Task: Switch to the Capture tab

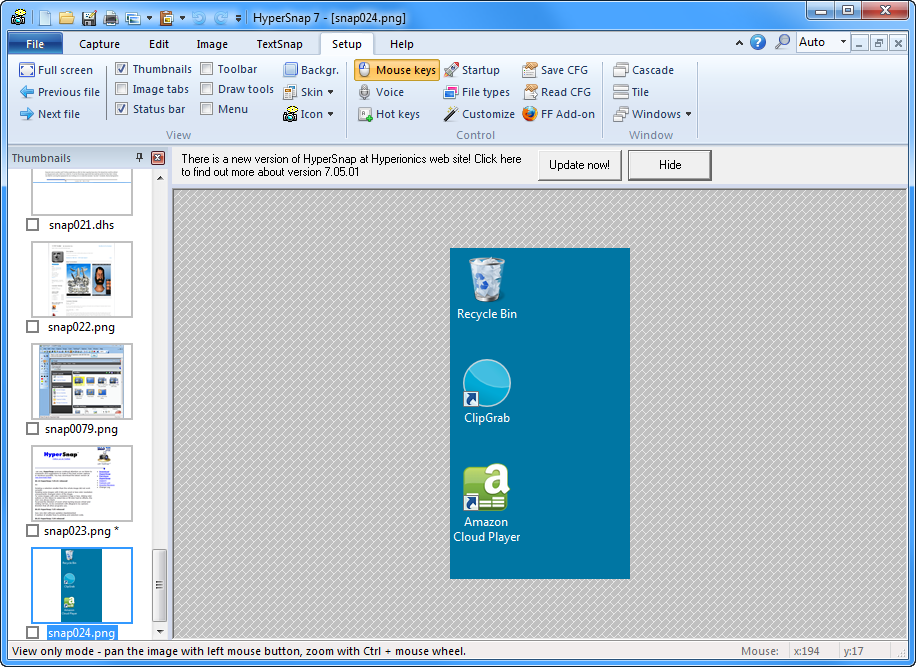Action: tap(99, 44)
